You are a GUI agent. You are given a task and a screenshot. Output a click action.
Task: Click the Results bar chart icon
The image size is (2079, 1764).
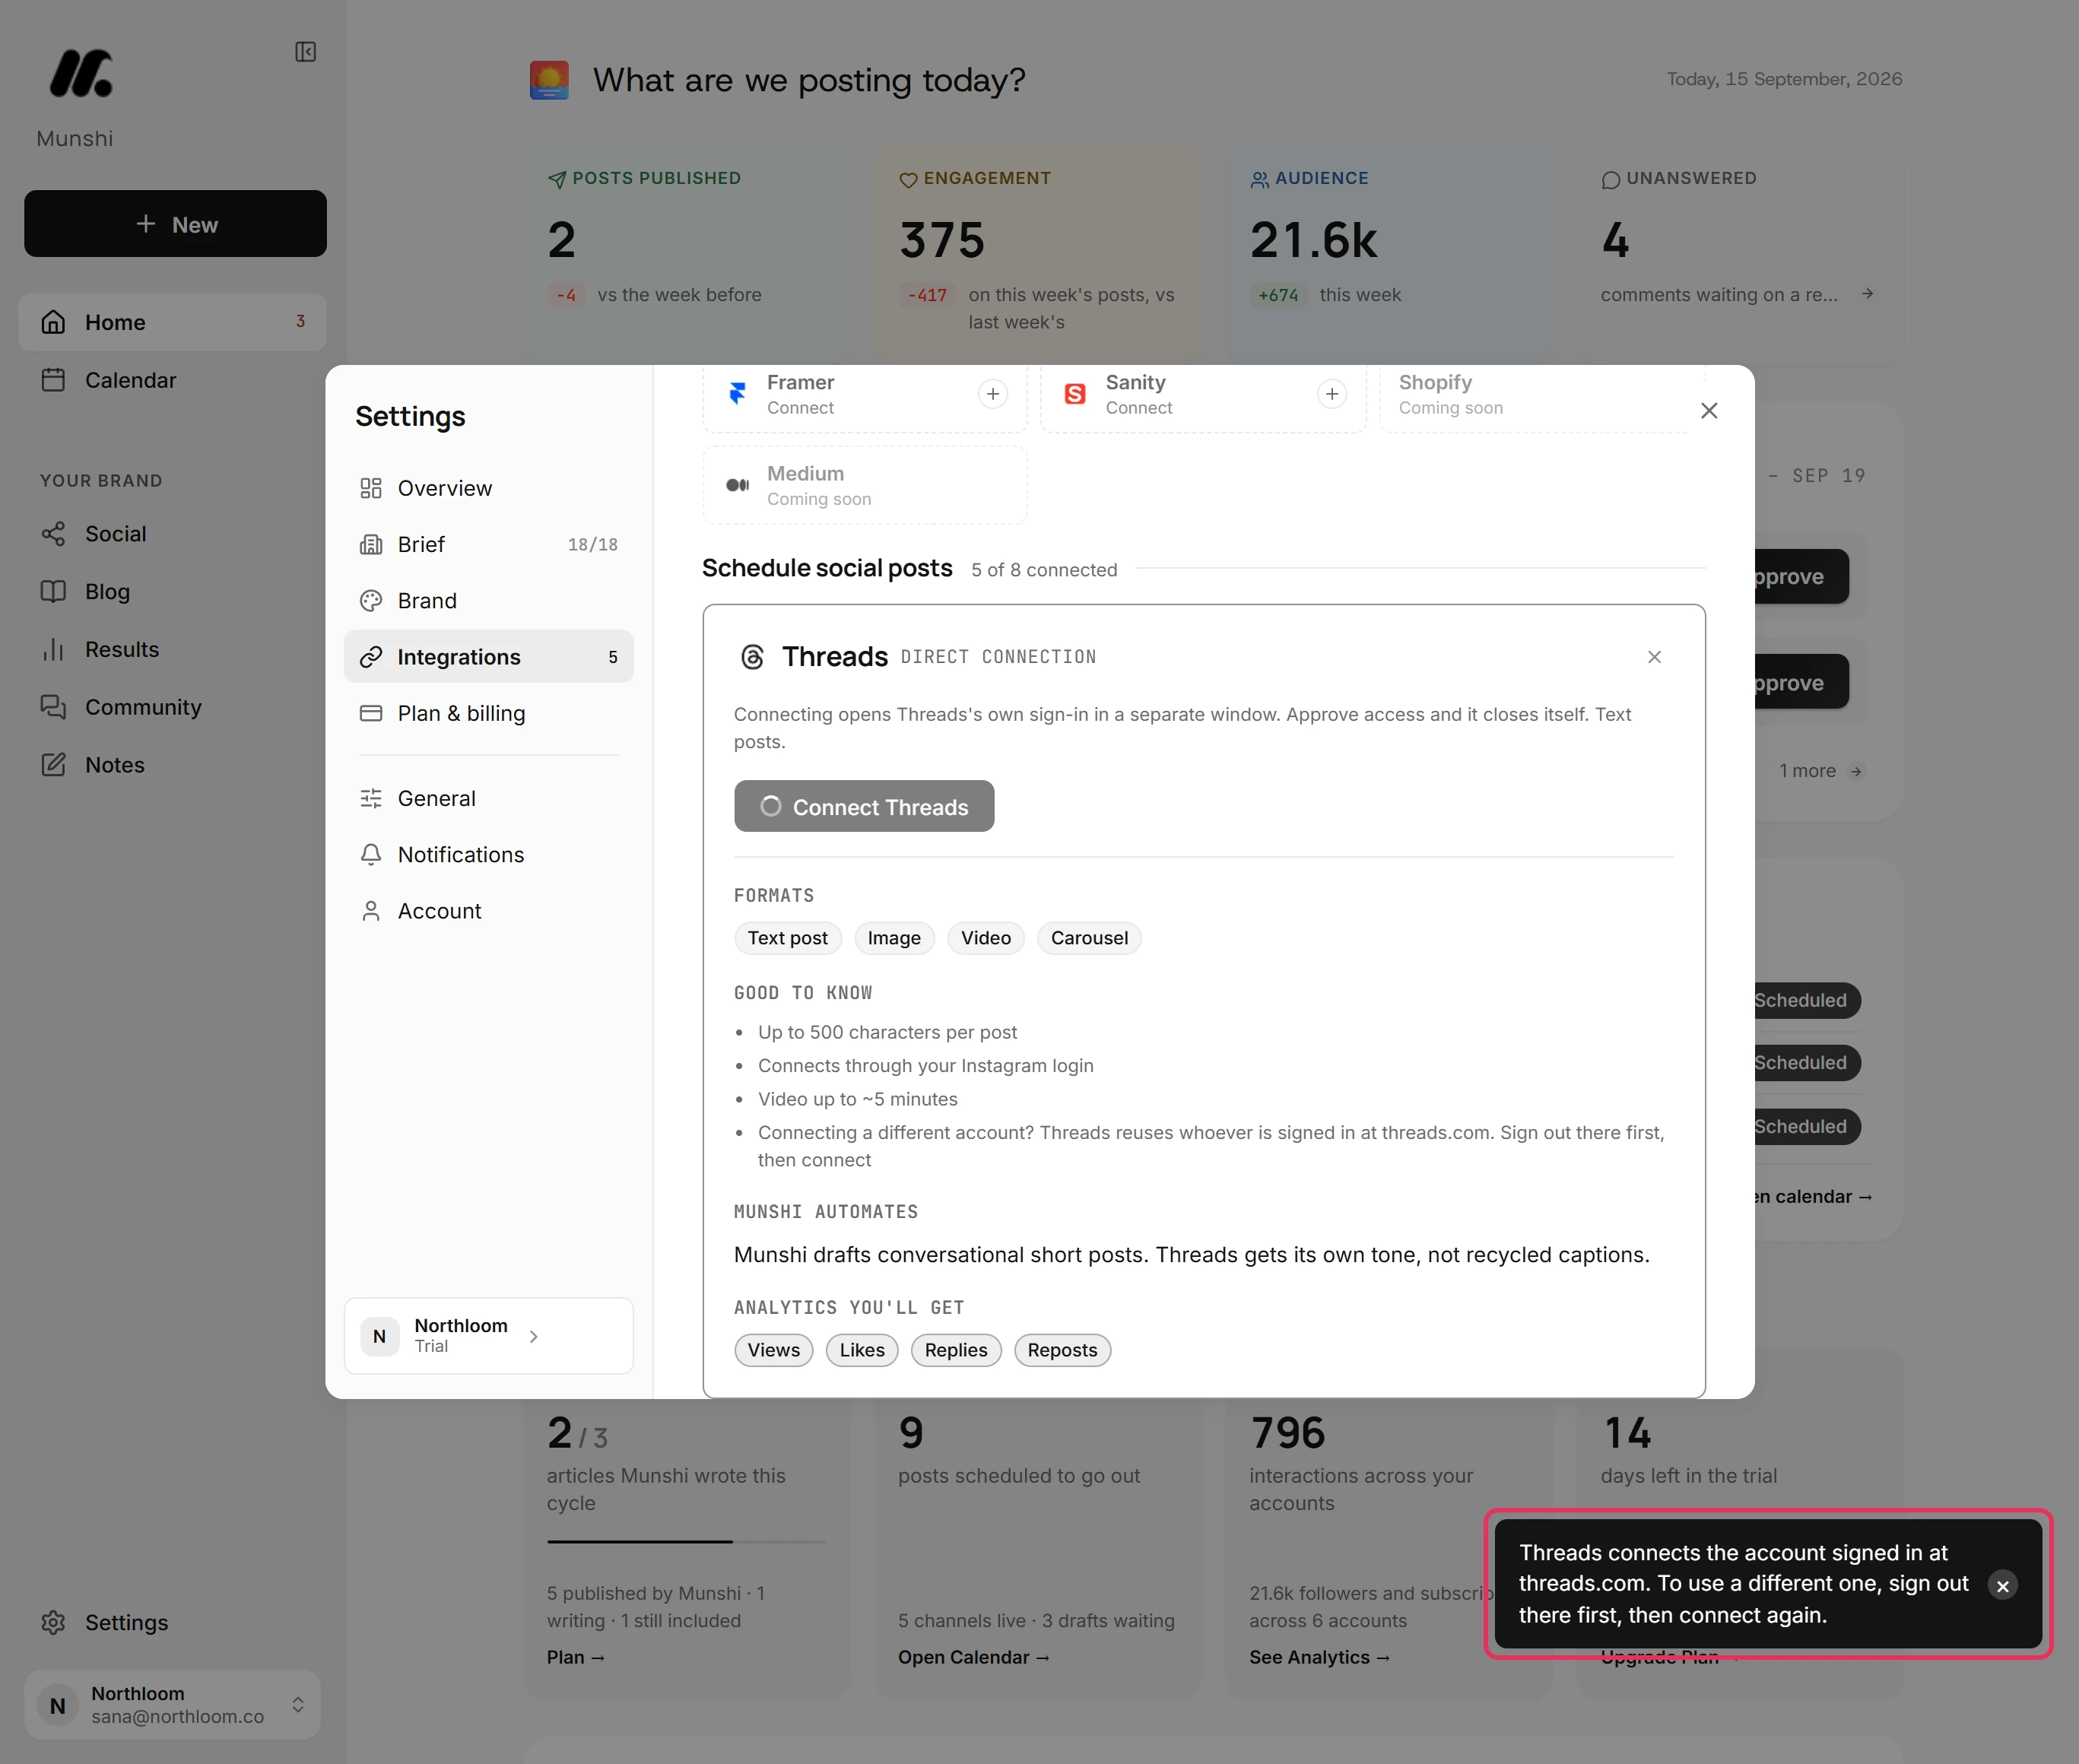point(53,649)
